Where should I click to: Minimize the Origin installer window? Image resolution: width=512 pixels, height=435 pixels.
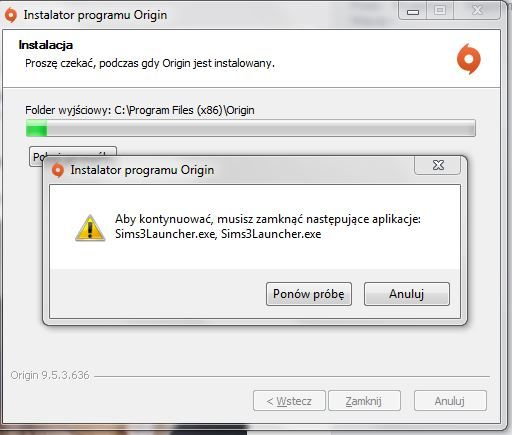pyautogui.click(x=413, y=11)
